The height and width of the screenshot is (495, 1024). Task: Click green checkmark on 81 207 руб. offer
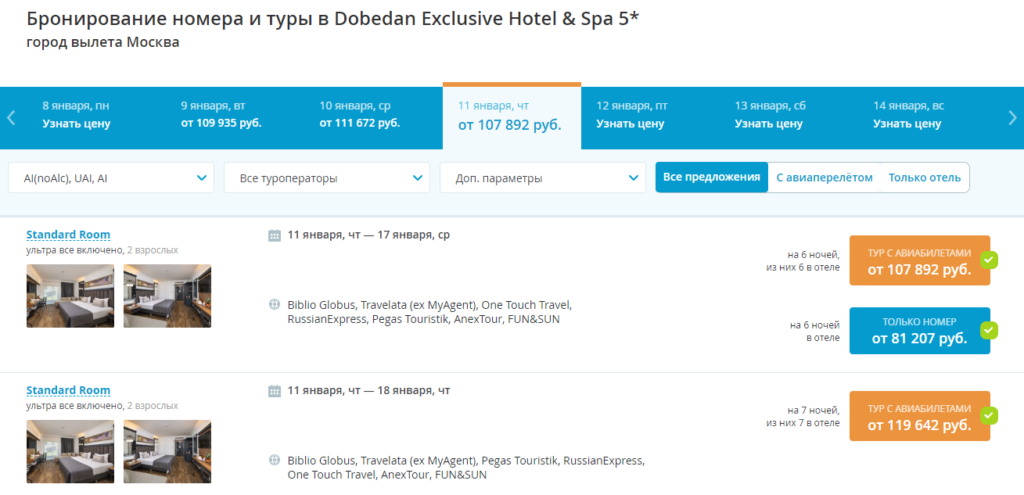click(989, 330)
